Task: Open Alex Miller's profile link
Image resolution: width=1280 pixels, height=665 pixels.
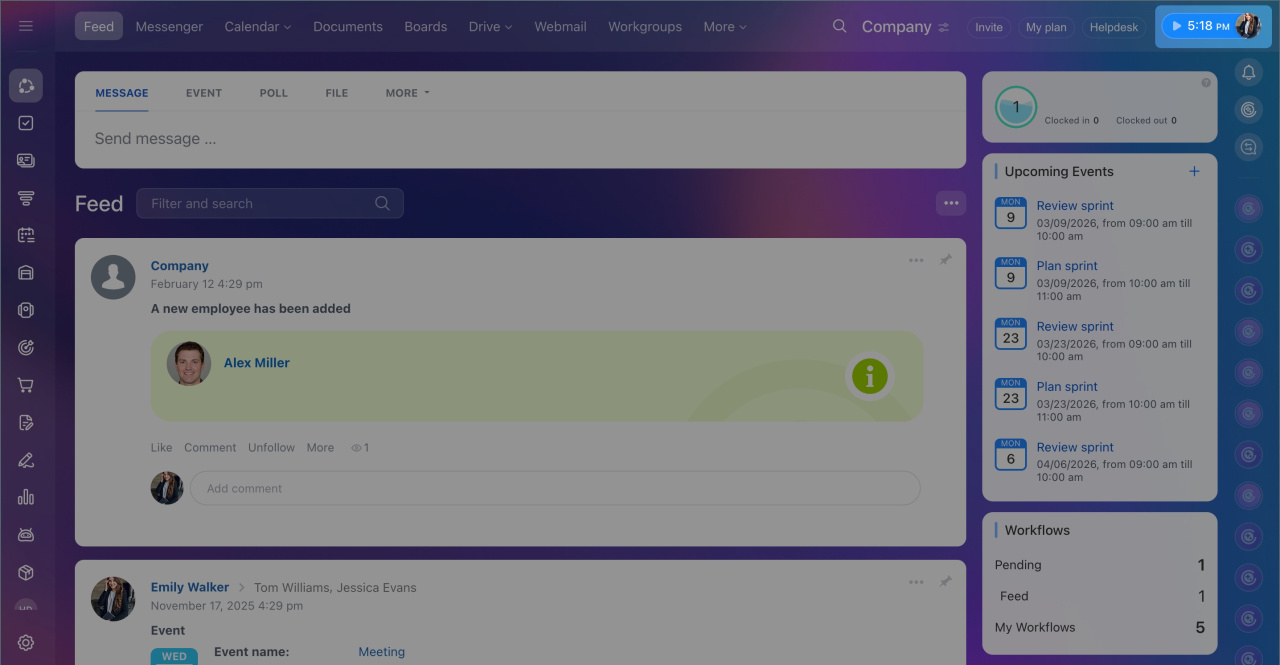Action: click(x=256, y=363)
